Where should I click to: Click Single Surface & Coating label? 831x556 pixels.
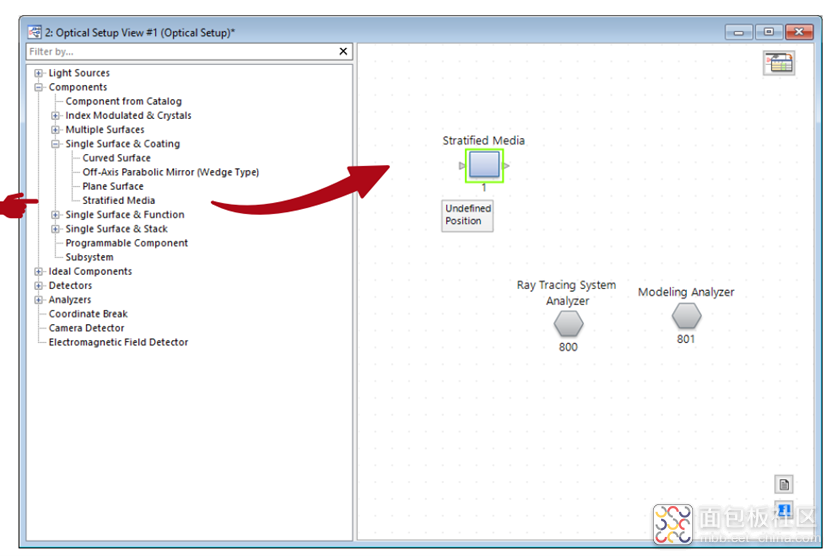122,144
